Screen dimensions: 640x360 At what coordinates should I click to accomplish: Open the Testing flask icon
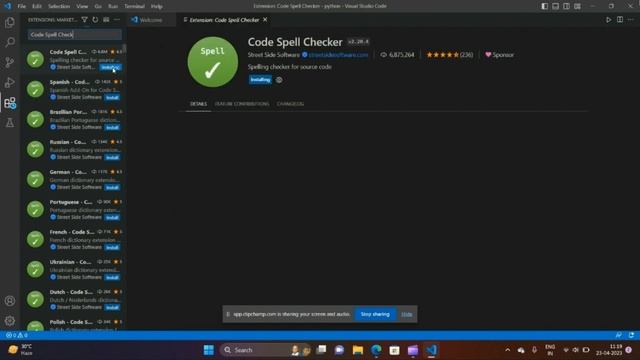point(10,122)
